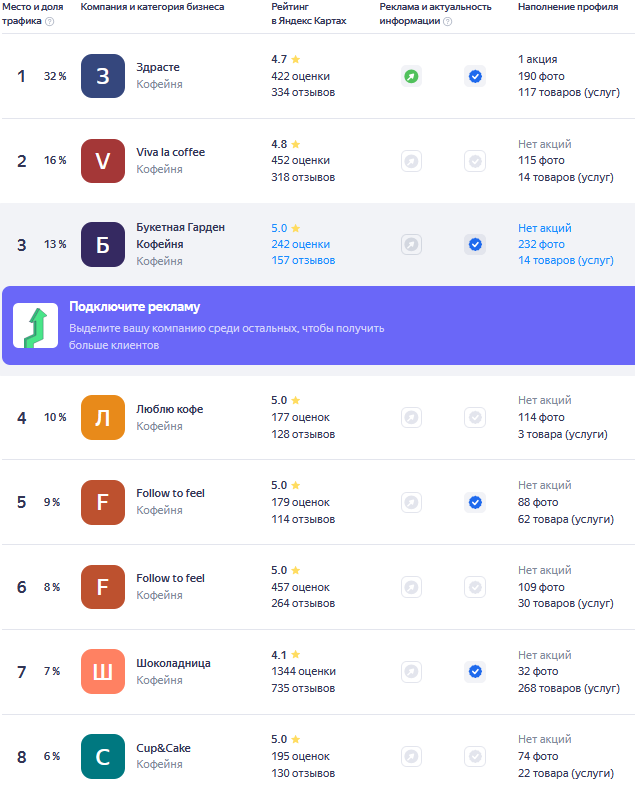This screenshot has width=635, height=795.
Task: Click the help icon beside 'информации' header
Action: point(448,21)
